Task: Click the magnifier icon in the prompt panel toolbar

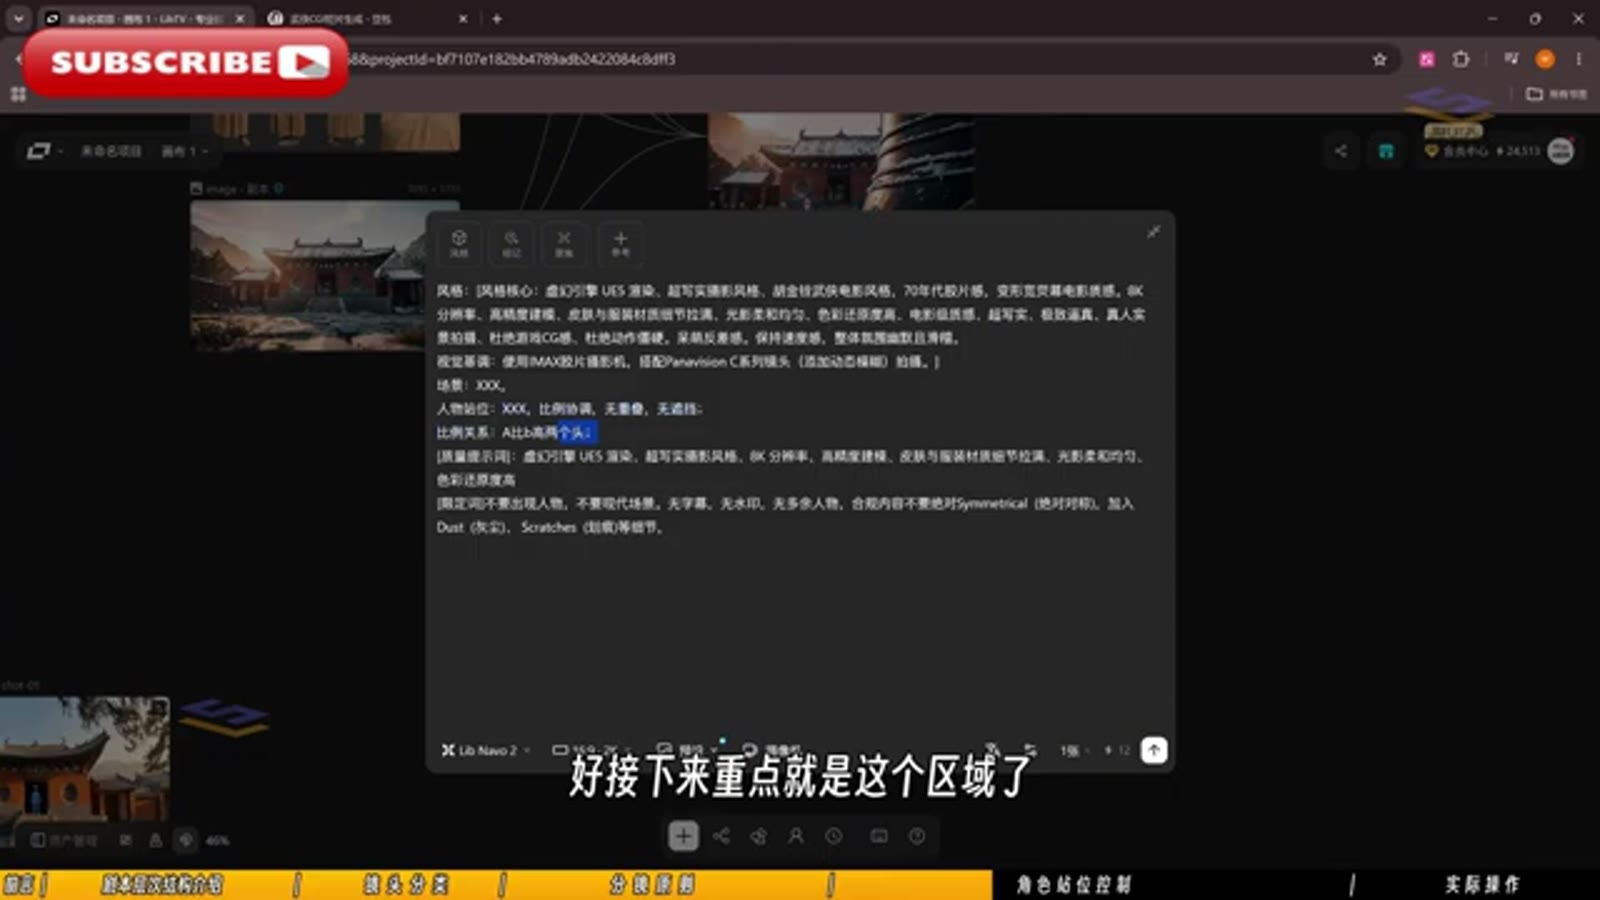Action: point(512,243)
